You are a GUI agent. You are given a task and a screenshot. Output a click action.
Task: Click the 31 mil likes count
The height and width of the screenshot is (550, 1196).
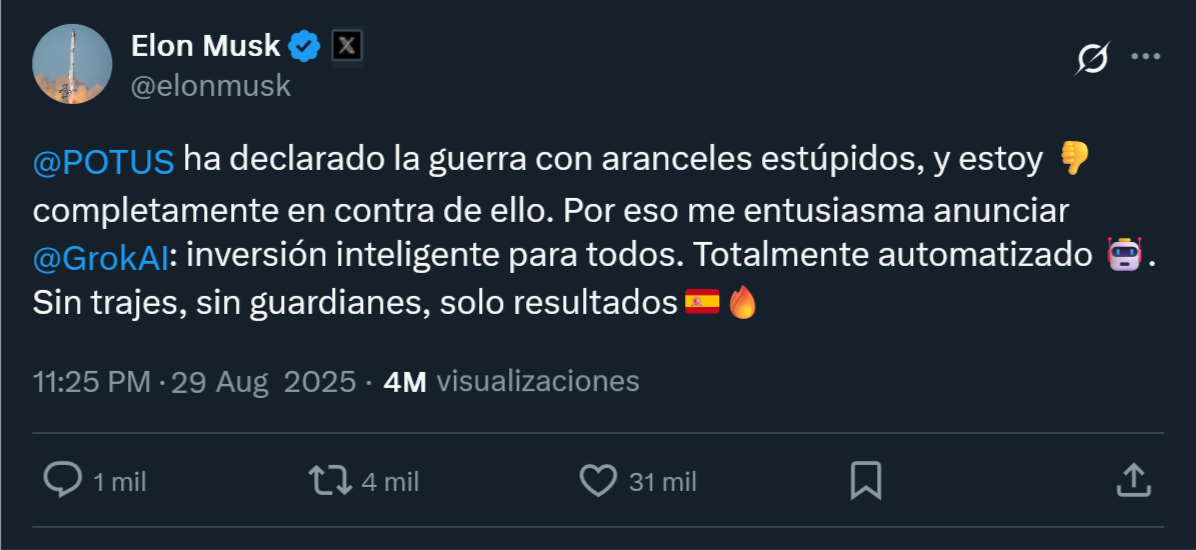(662, 482)
